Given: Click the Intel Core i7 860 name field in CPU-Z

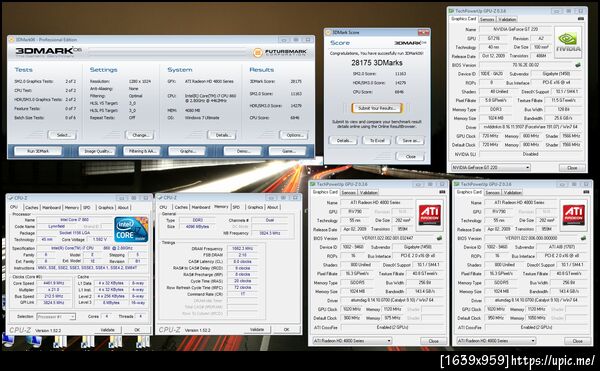Looking at the screenshot, I should click(x=75, y=220).
